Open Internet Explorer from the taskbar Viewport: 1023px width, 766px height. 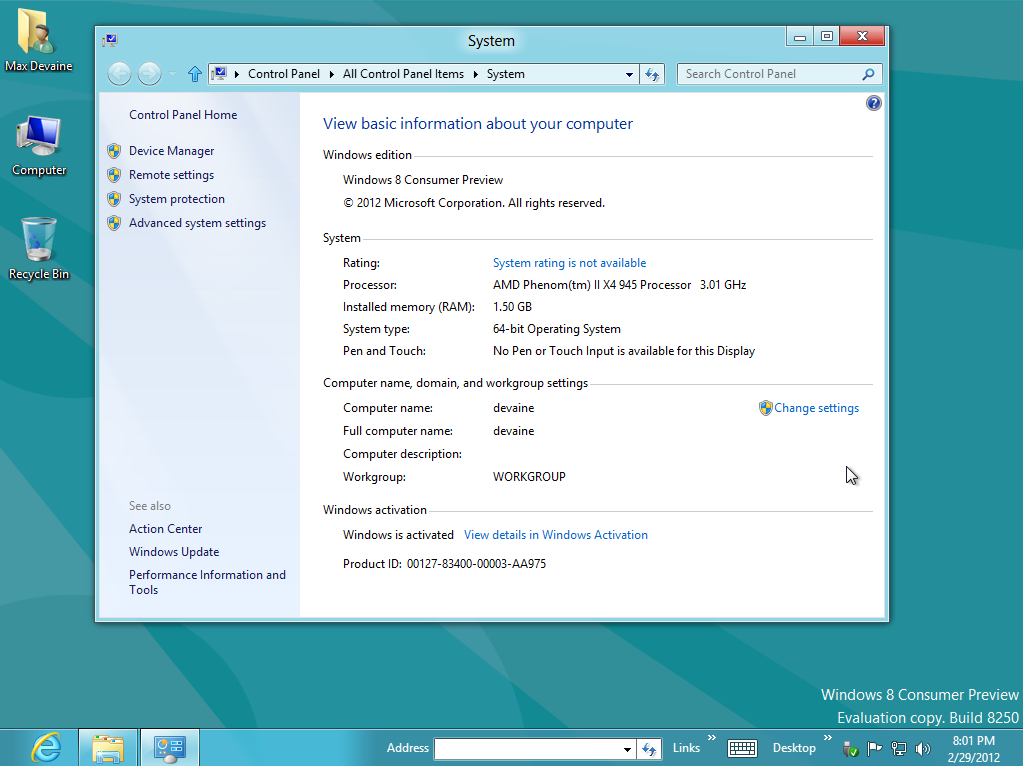click(47, 748)
